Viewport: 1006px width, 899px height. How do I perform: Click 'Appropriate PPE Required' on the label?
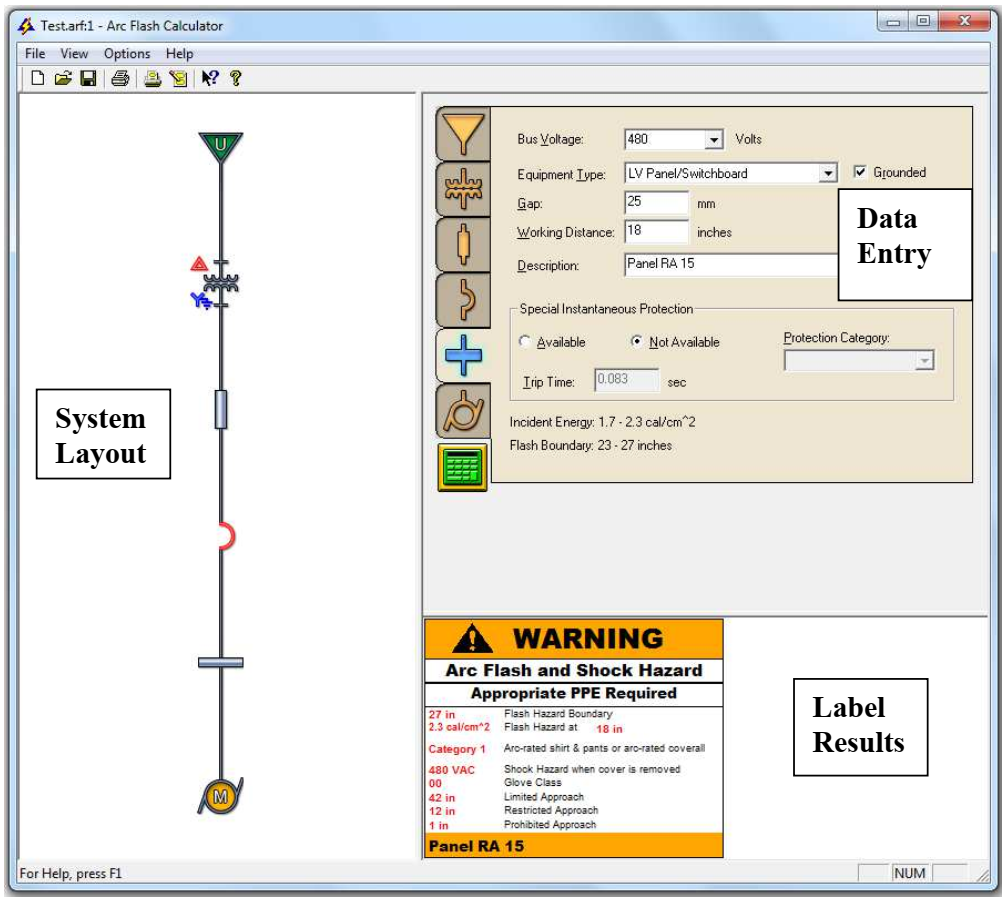(x=574, y=693)
